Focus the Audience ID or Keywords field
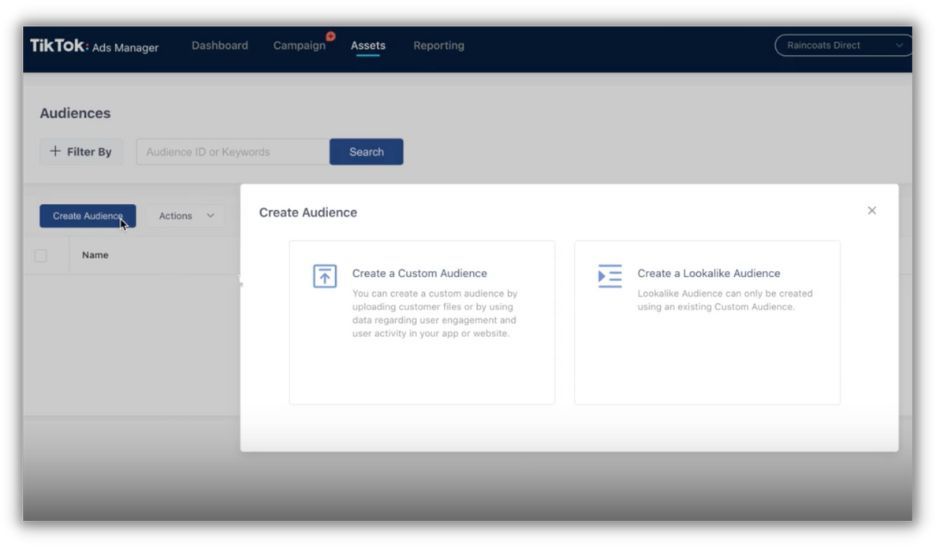 click(232, 152)
